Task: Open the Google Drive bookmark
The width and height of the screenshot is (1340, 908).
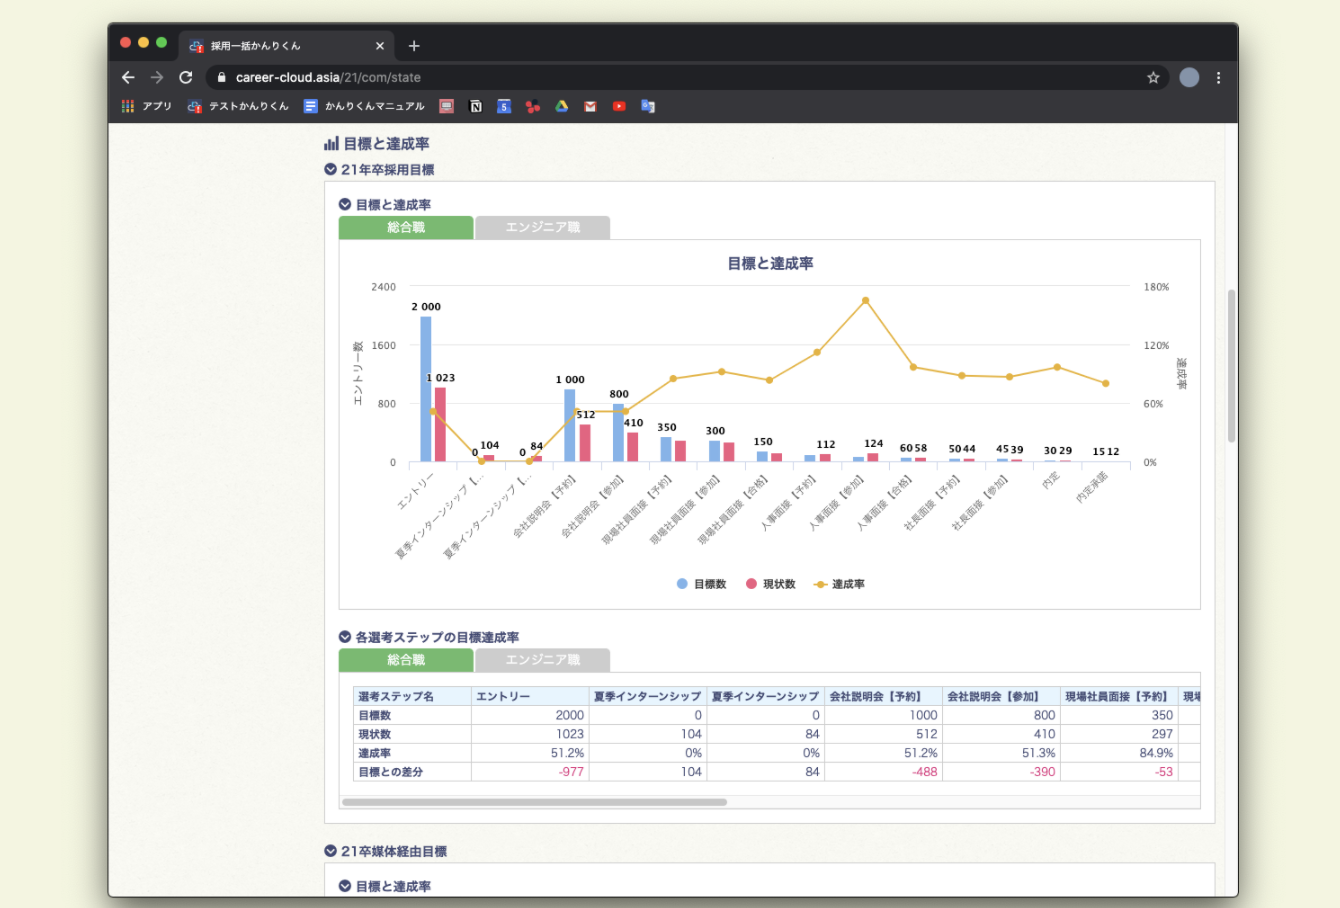Action: (562, 106)
